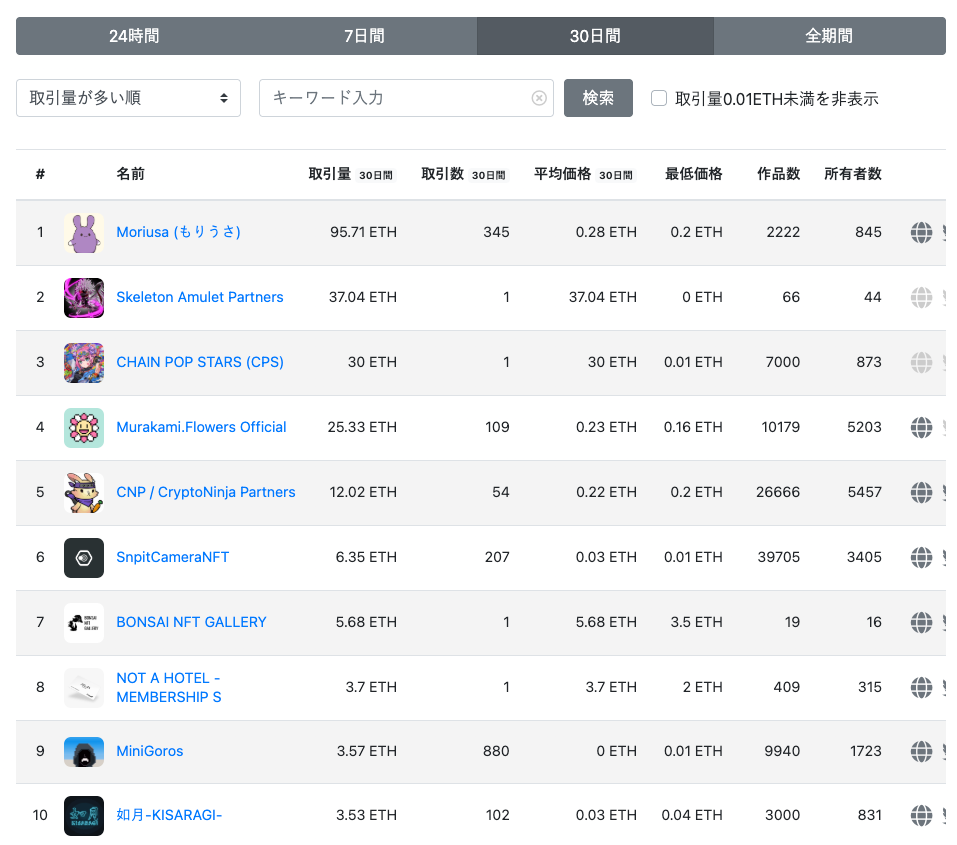Click the globe icon in CNP row
This screenshot has height=845, width=957.
pos(921,492)
